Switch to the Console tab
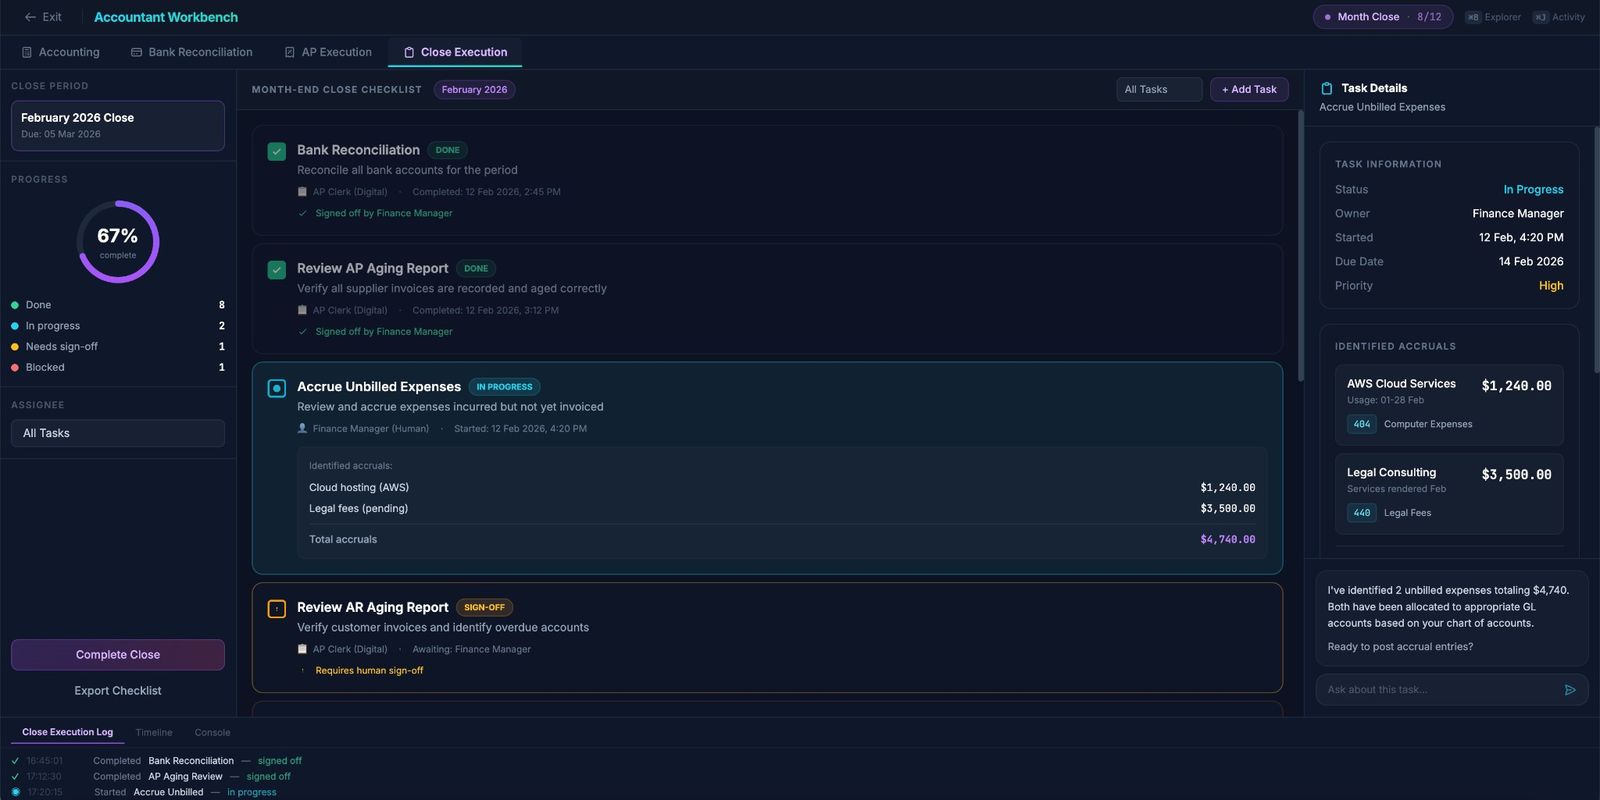The width and height of the screenshot is (1600, 800). click(212, 733)
